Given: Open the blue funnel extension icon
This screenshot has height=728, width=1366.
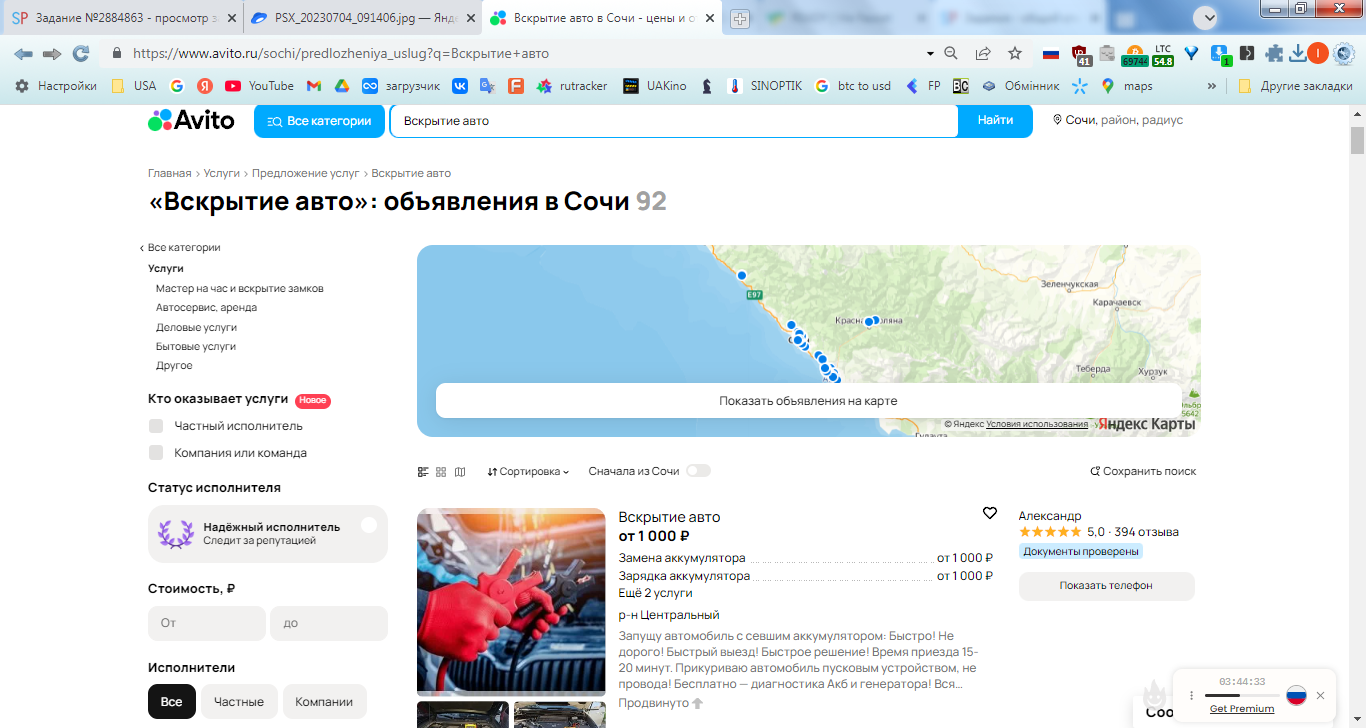Looking at the screenshot, I should [1192, 53].
